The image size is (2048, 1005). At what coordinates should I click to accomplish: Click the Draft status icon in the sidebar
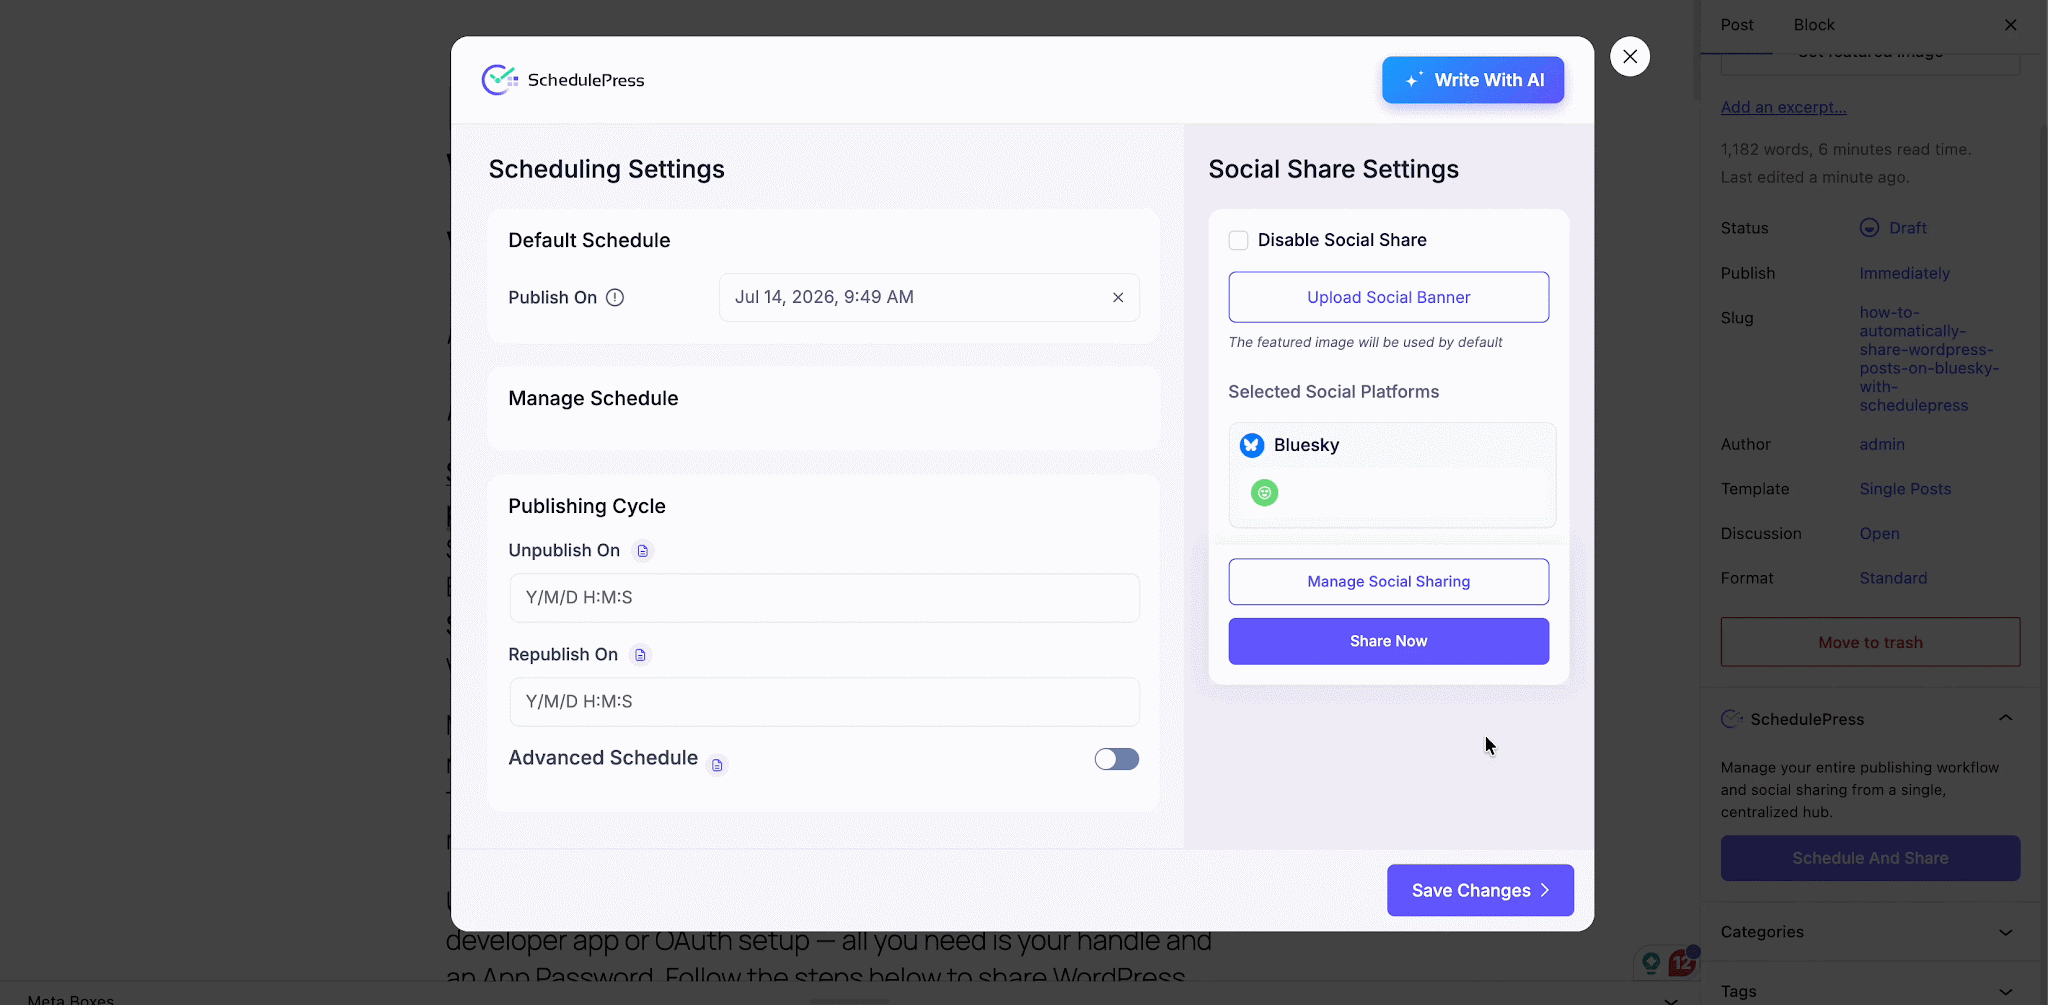[x=1869, y=228]
